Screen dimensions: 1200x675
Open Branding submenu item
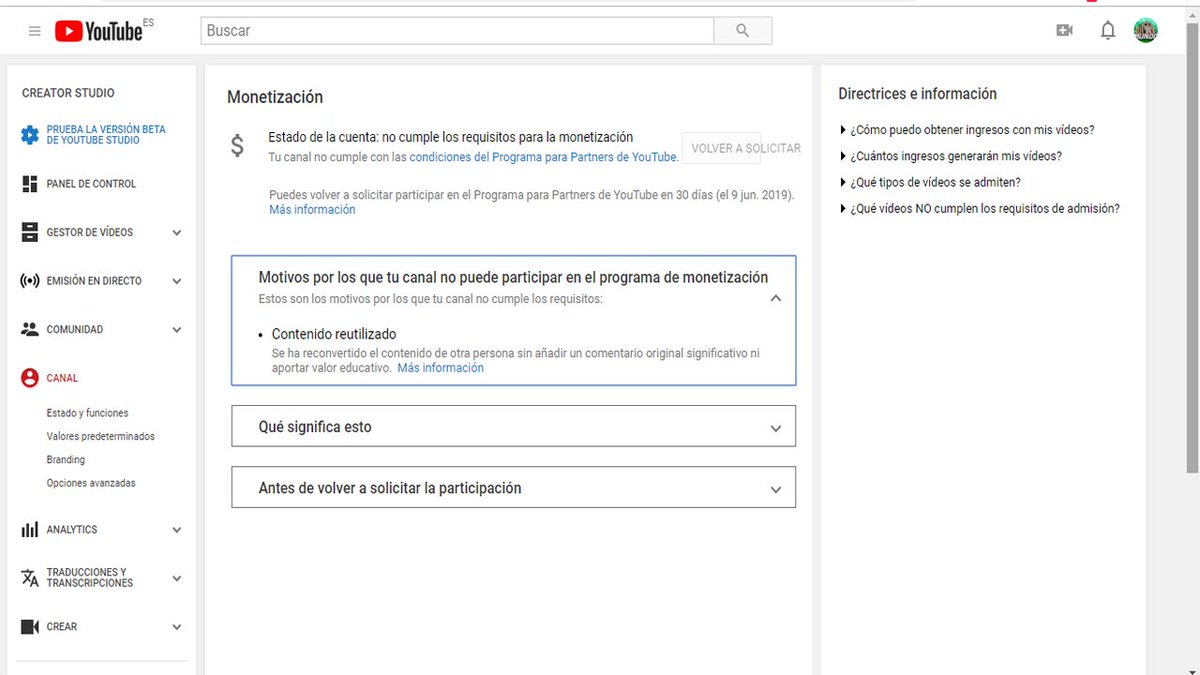click(65, 460)
